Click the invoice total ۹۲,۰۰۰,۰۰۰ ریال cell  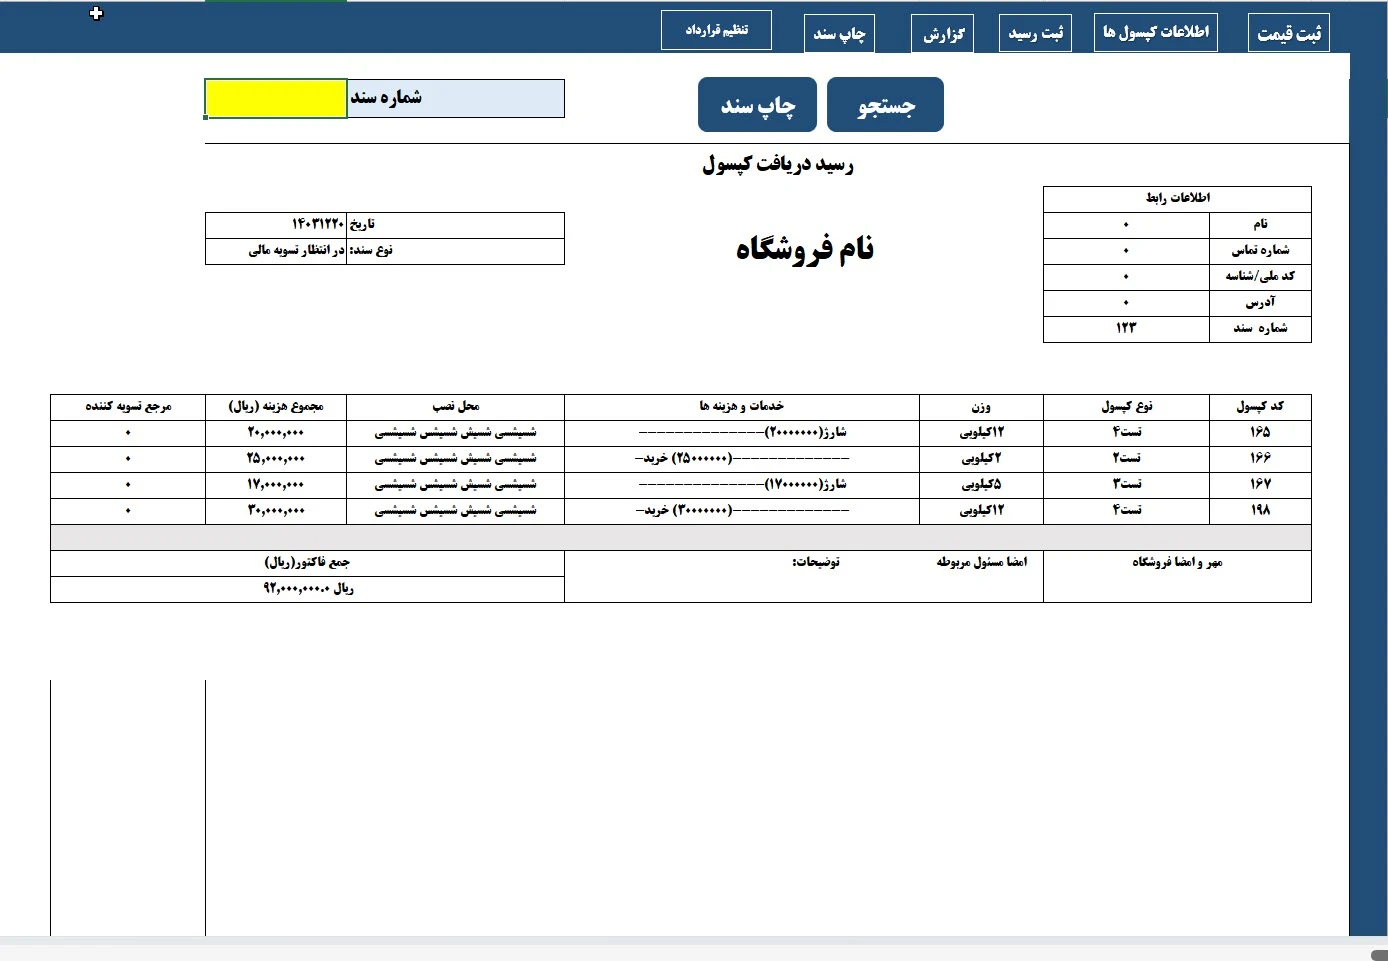point(307,589)
